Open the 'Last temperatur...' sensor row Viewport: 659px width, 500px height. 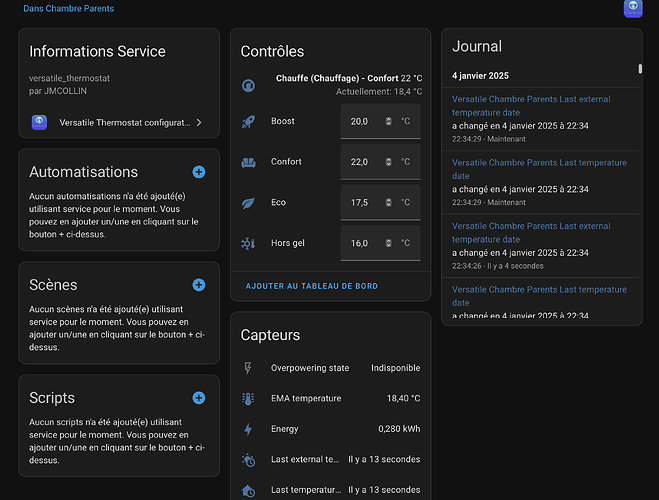331,490
